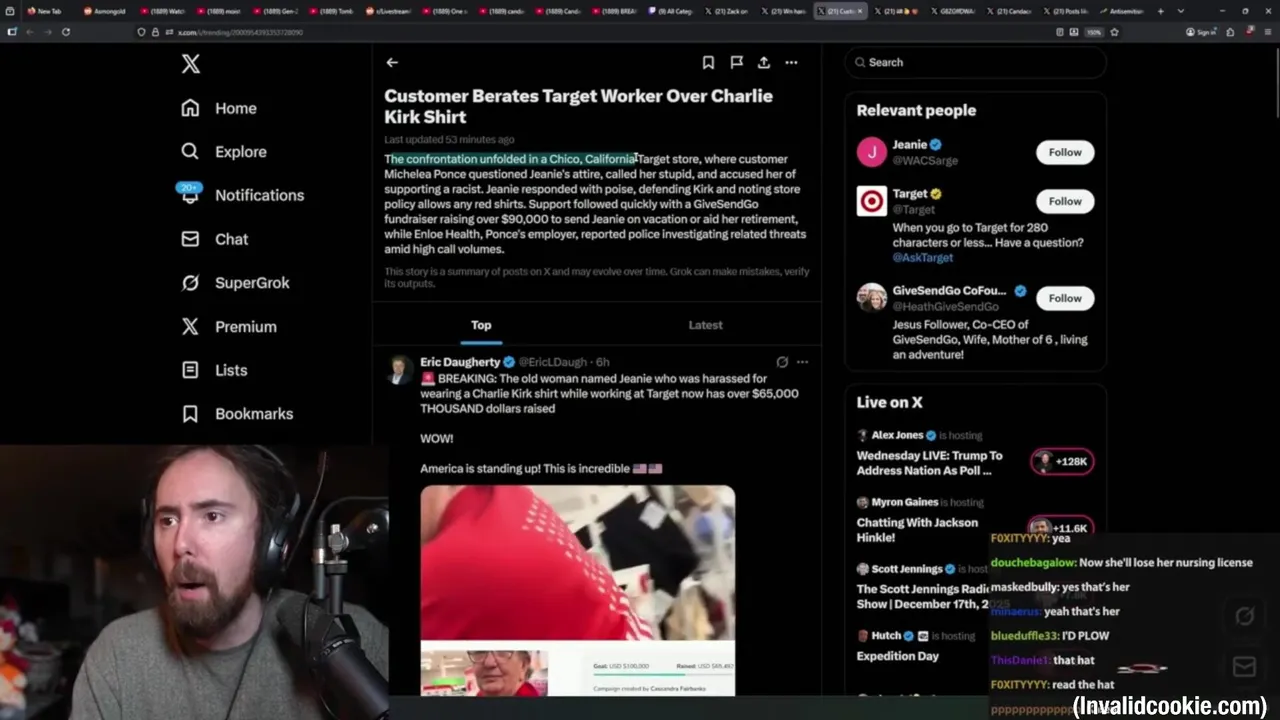Click the Home house icon
This screenshot has width=1280, height=720.
(190, 108)
